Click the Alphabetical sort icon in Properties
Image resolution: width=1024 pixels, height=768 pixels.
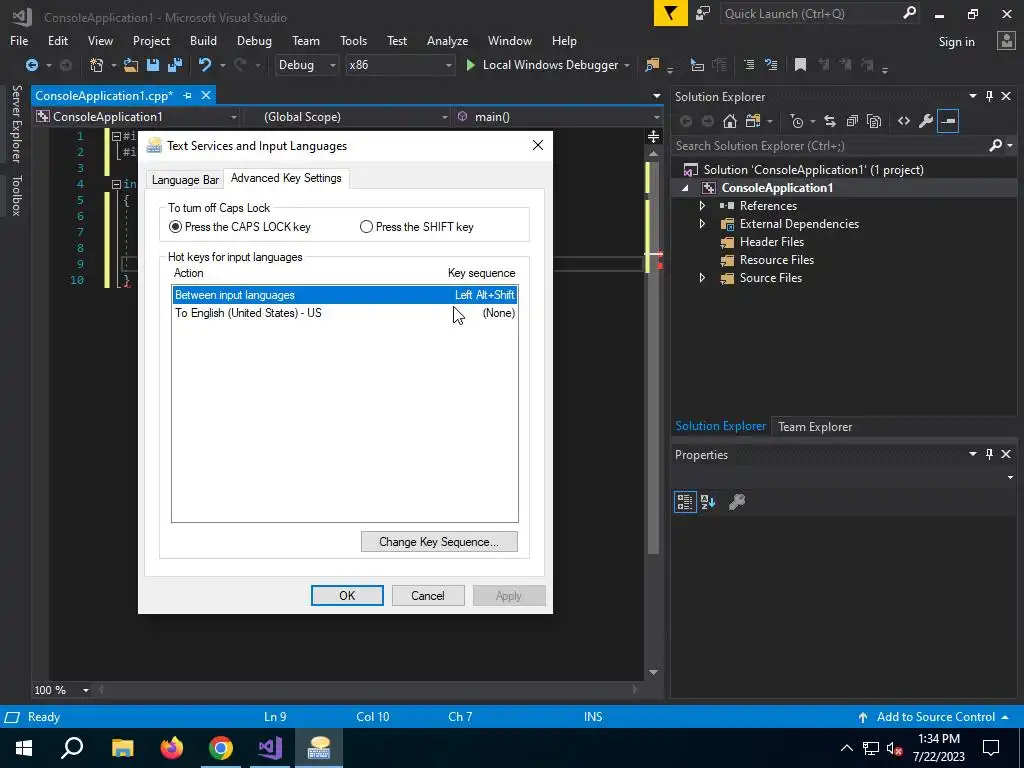click(x=708, y=502)
